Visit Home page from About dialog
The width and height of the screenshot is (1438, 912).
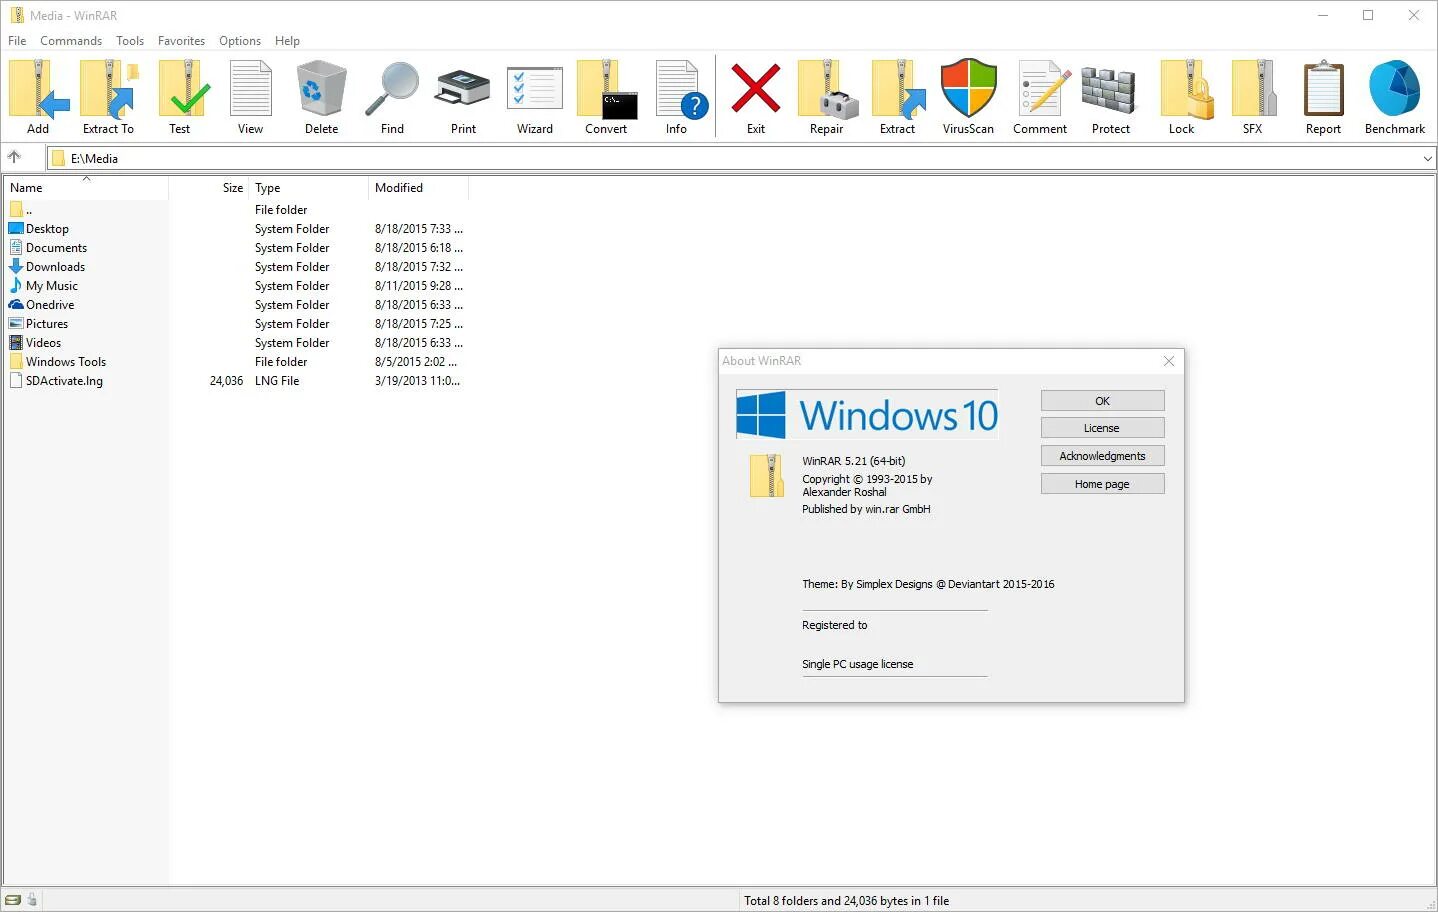point(1102,484)
